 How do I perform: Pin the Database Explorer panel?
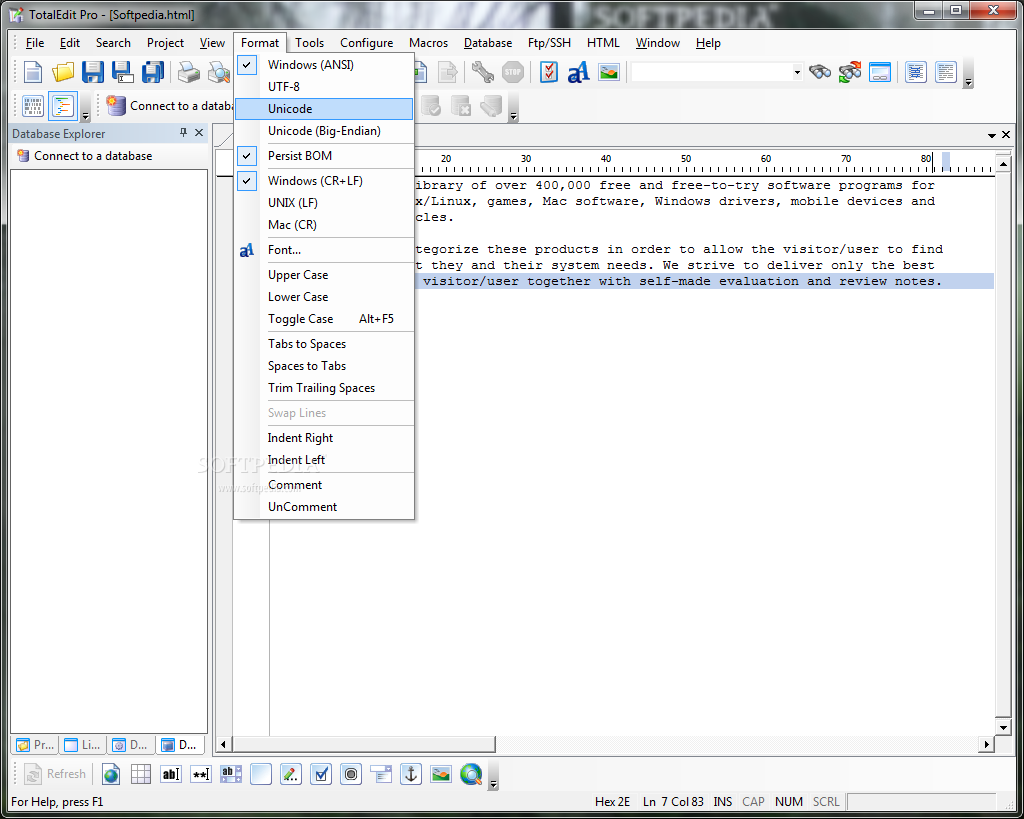tap(184, 133)
